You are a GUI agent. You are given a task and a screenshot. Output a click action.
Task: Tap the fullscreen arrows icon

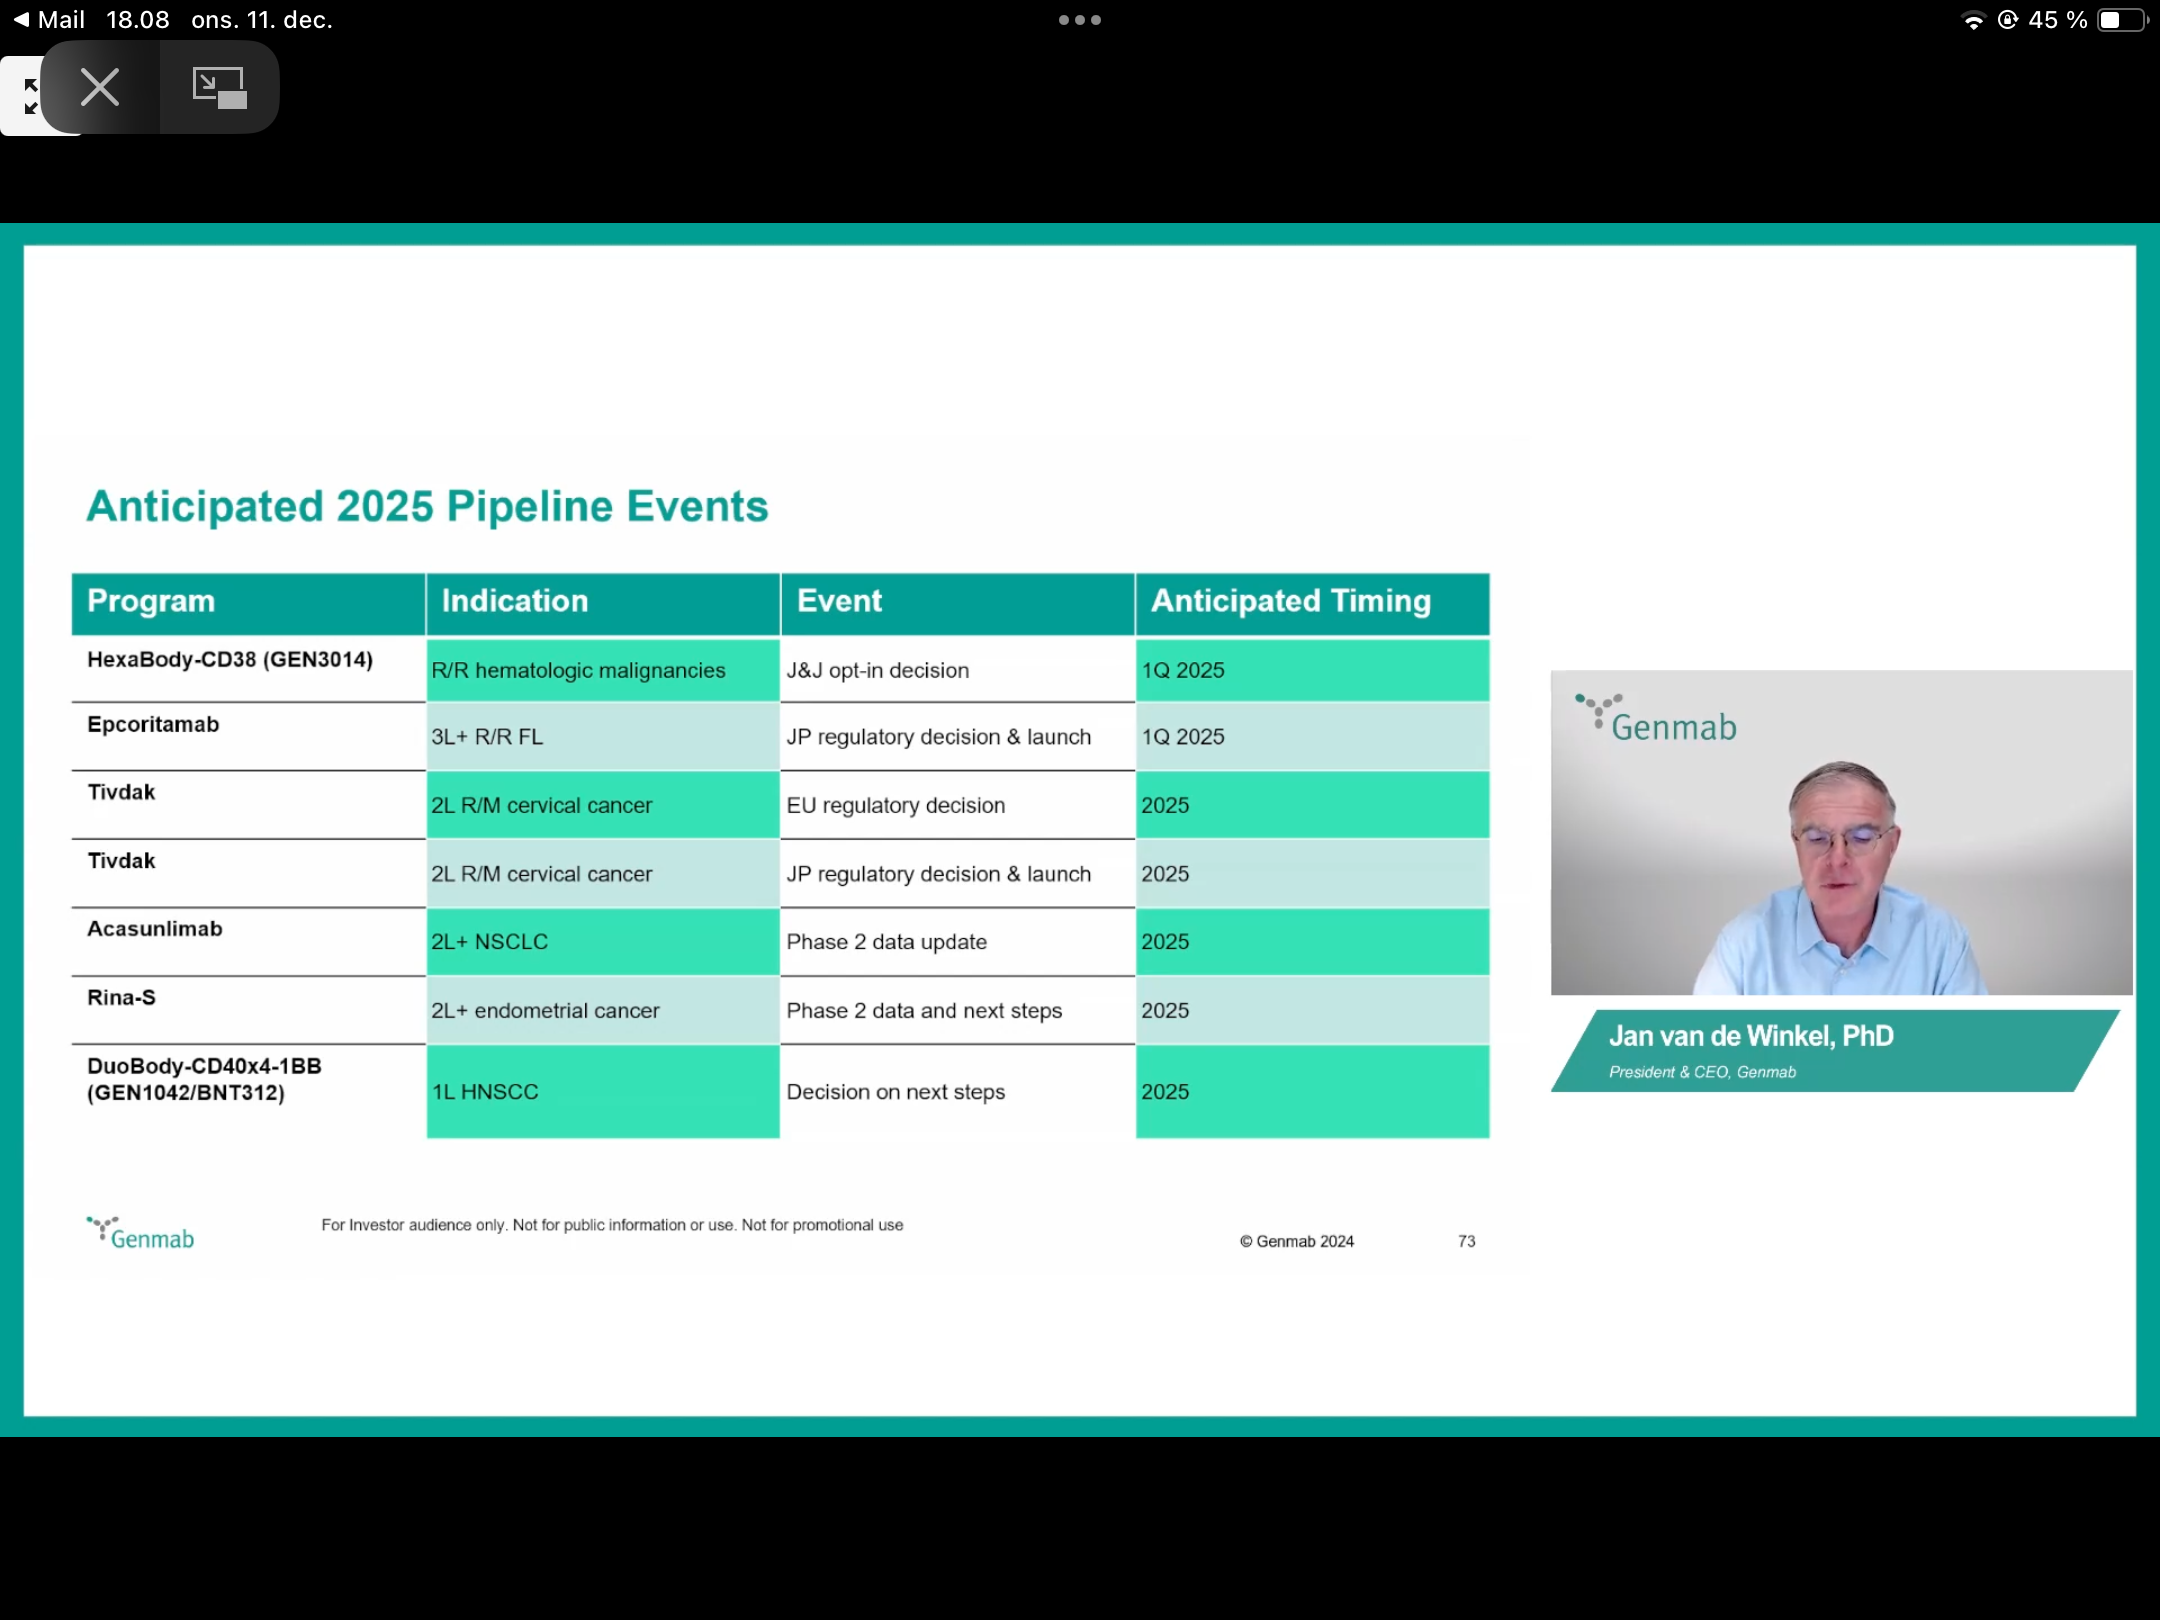(x=30, y=96)
